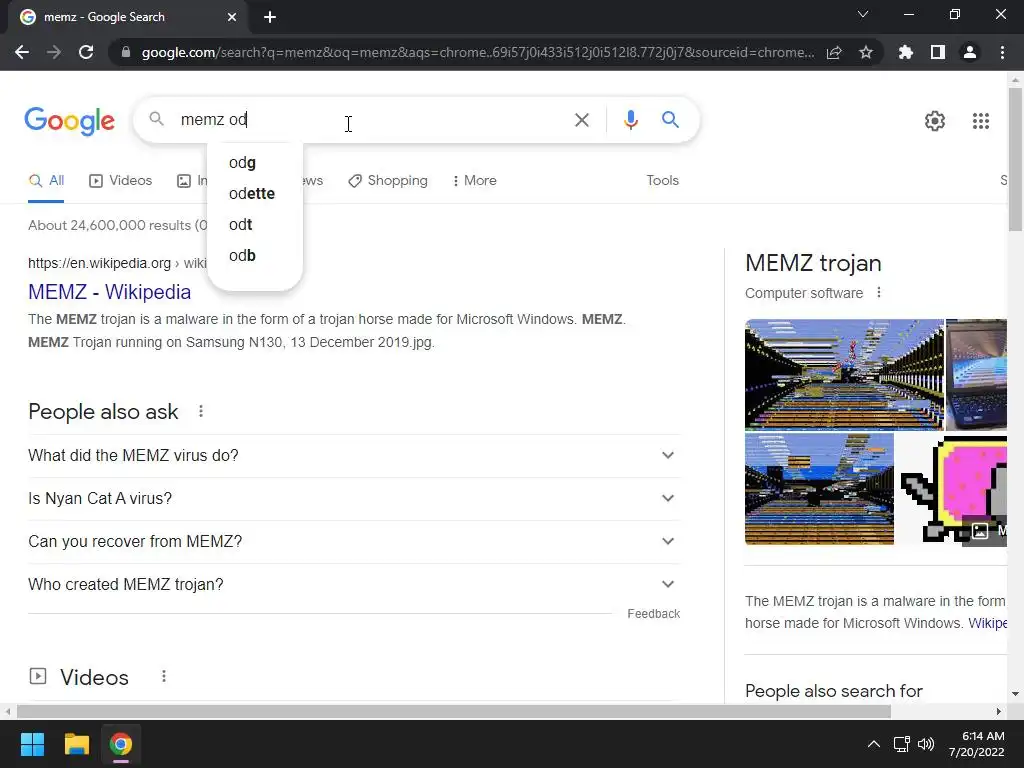Open the Chrome three-dot menu
1024x768 pixels.
click(1002, 52)
